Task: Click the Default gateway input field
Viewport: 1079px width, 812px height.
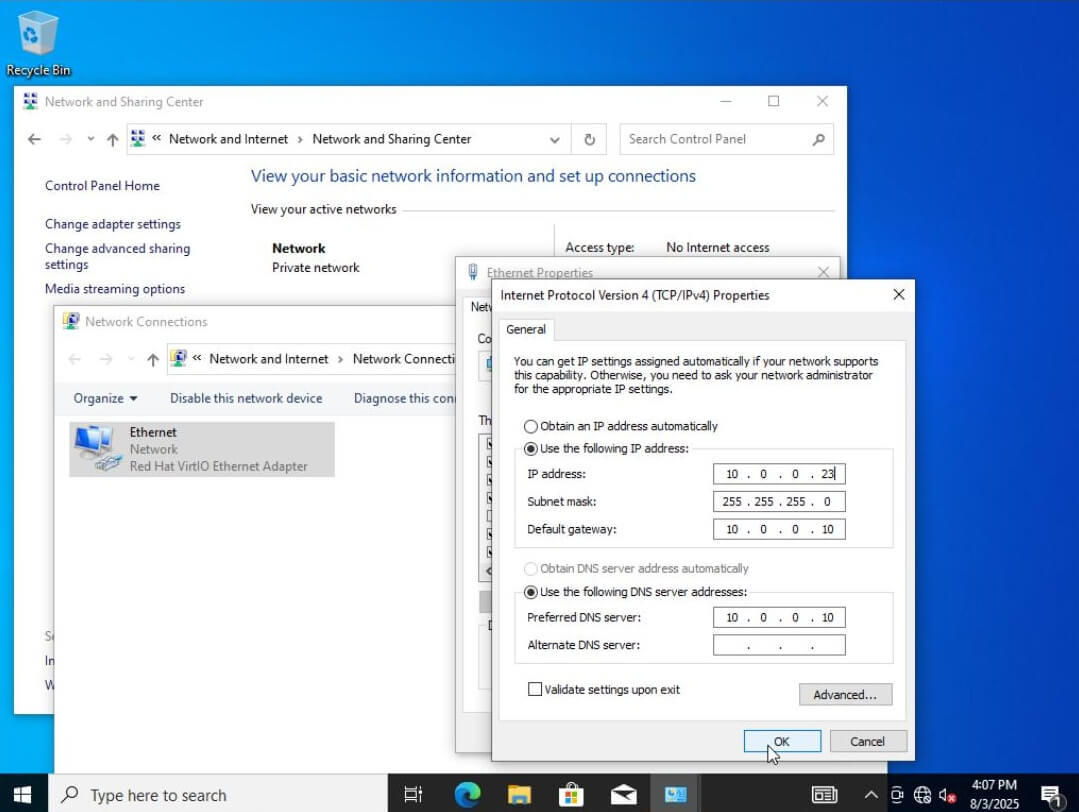Action: (x=779, y=529)
